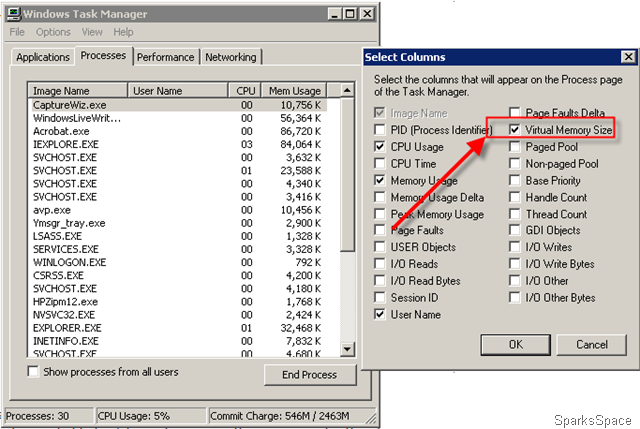This screenshot has width=640, height=429.
Task: Minimize the Windows Task Manager window
Action: coord(335,14)
